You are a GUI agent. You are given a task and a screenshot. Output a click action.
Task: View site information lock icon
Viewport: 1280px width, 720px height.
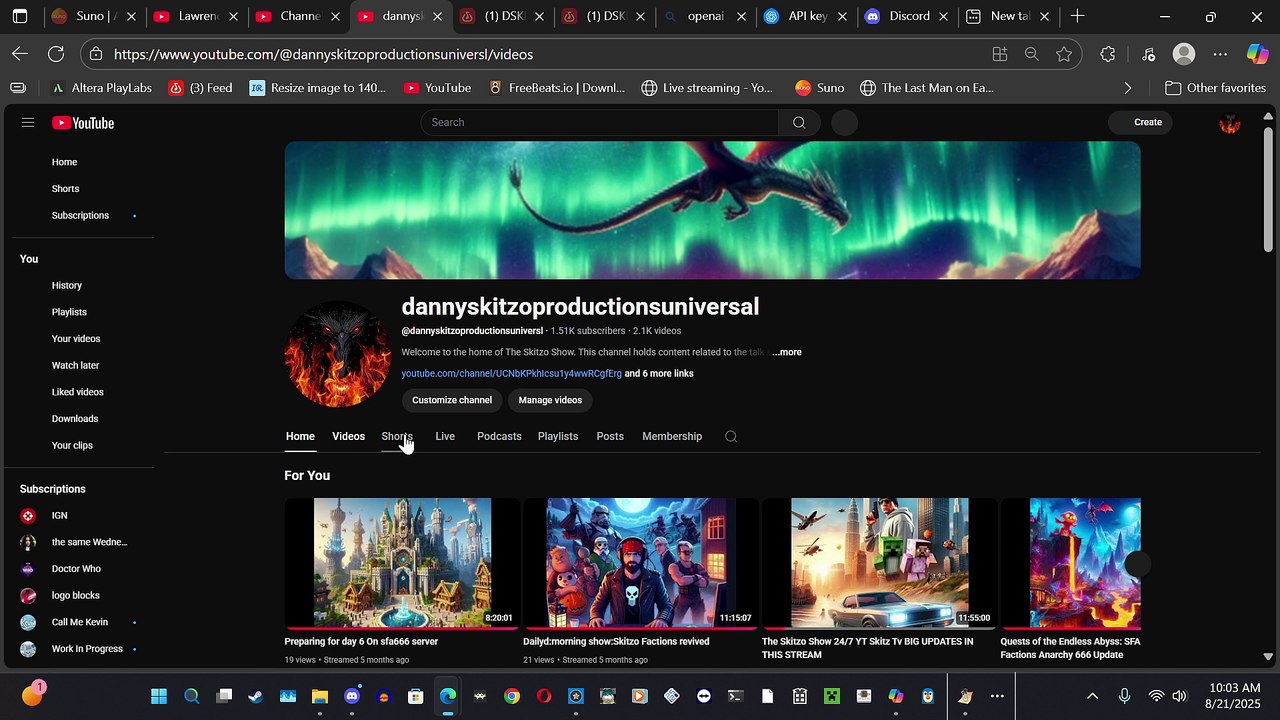[95, 54]
